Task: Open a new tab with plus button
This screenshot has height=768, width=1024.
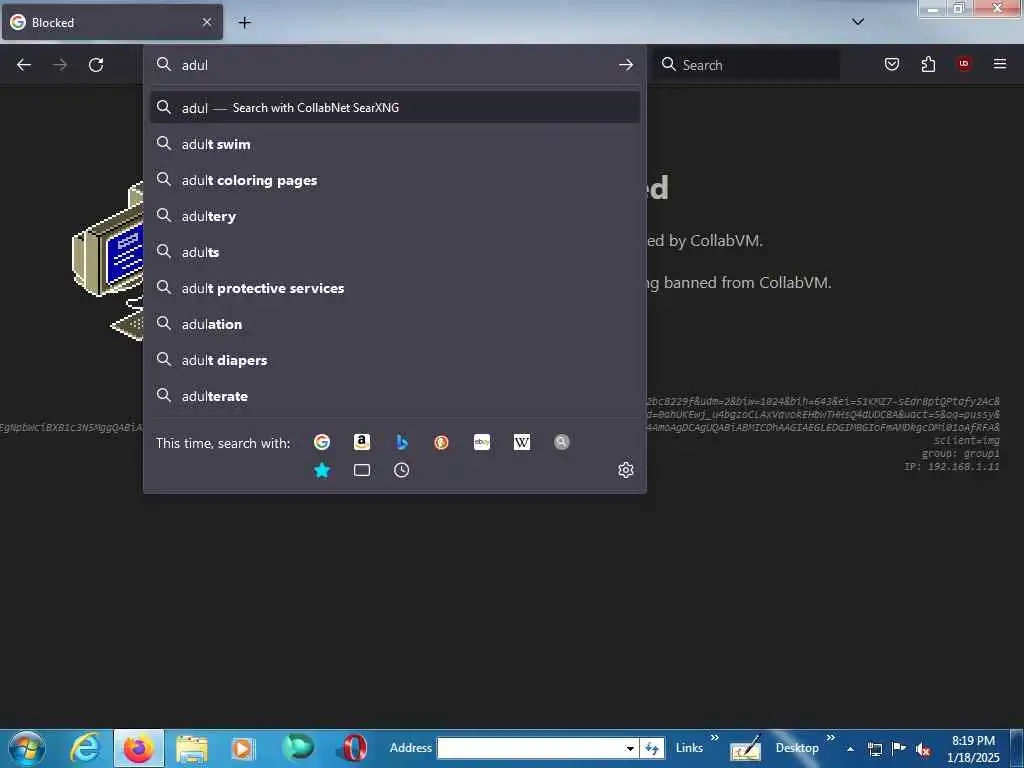Action: click(x=244, y=23)
